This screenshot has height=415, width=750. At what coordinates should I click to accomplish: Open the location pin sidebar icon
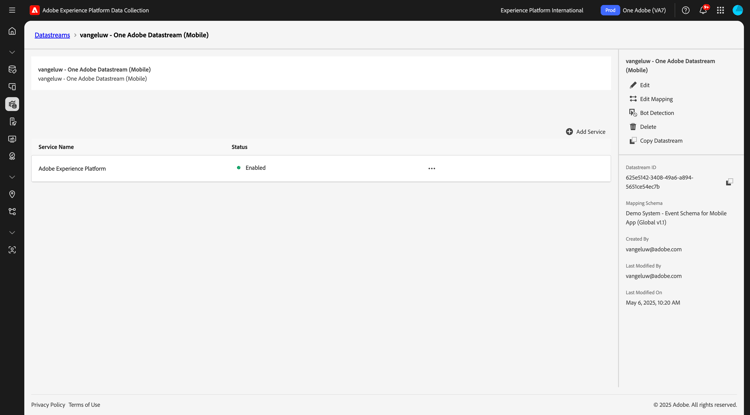point(12,194)
